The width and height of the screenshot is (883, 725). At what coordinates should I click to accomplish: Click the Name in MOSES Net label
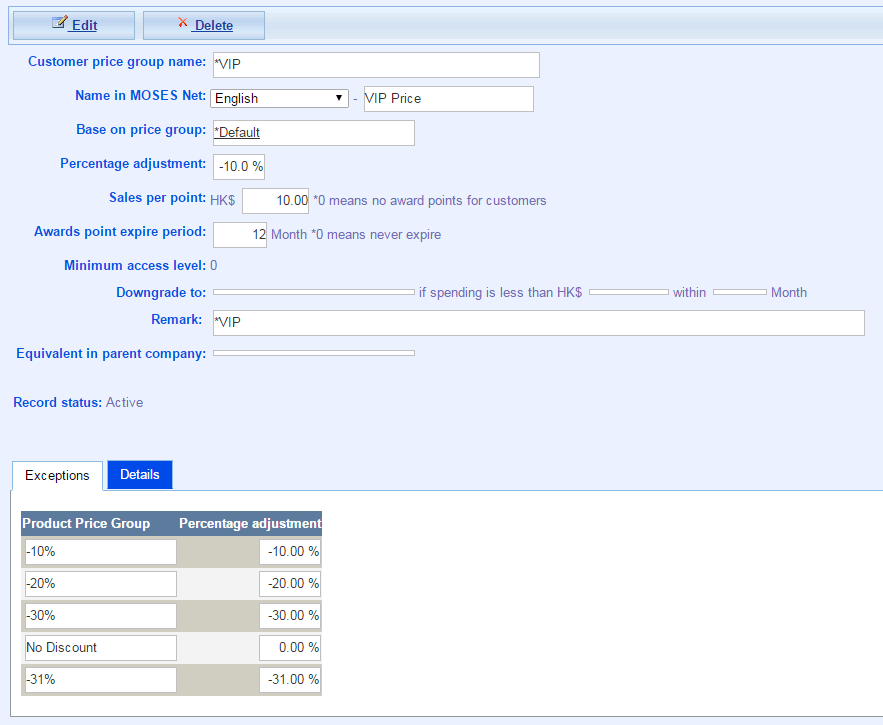click(141, 96)
